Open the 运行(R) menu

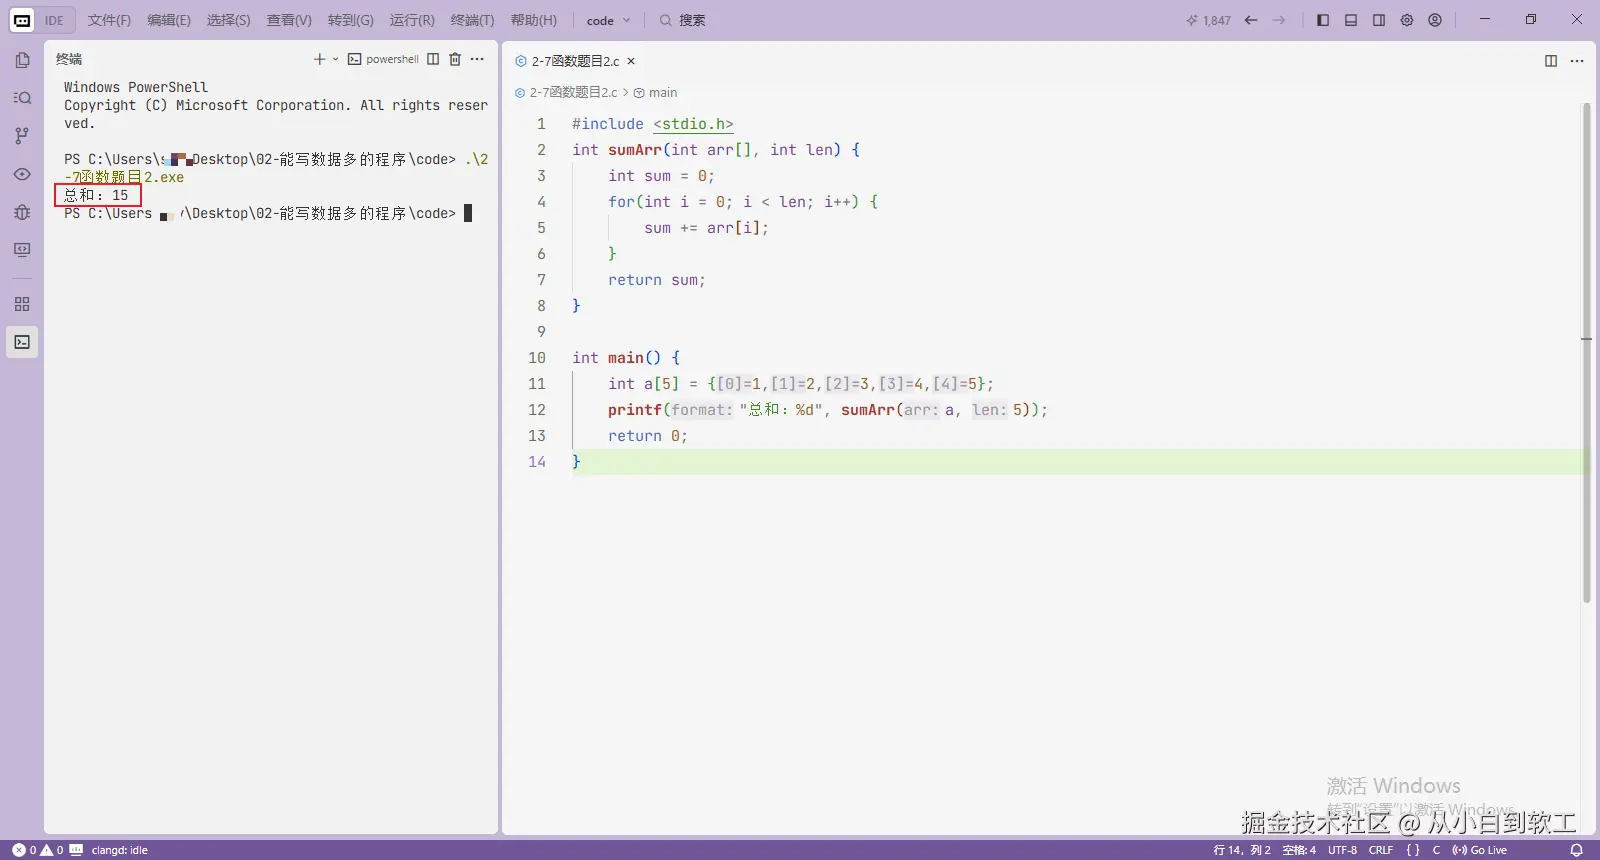(x=412, y=20)
